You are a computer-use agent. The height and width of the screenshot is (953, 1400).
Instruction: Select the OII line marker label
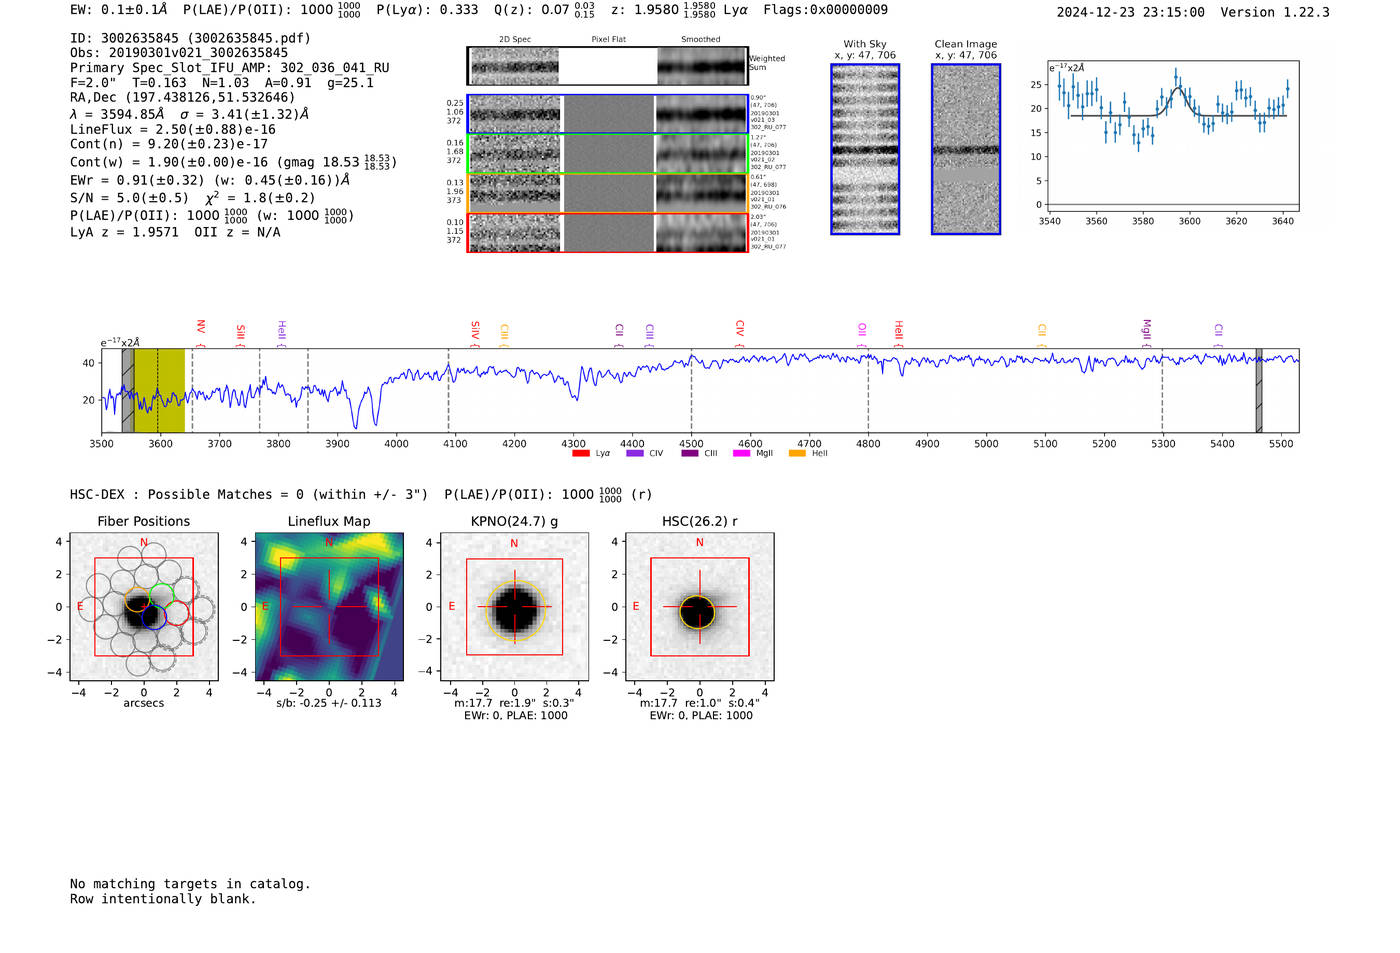tap(862, 331)
